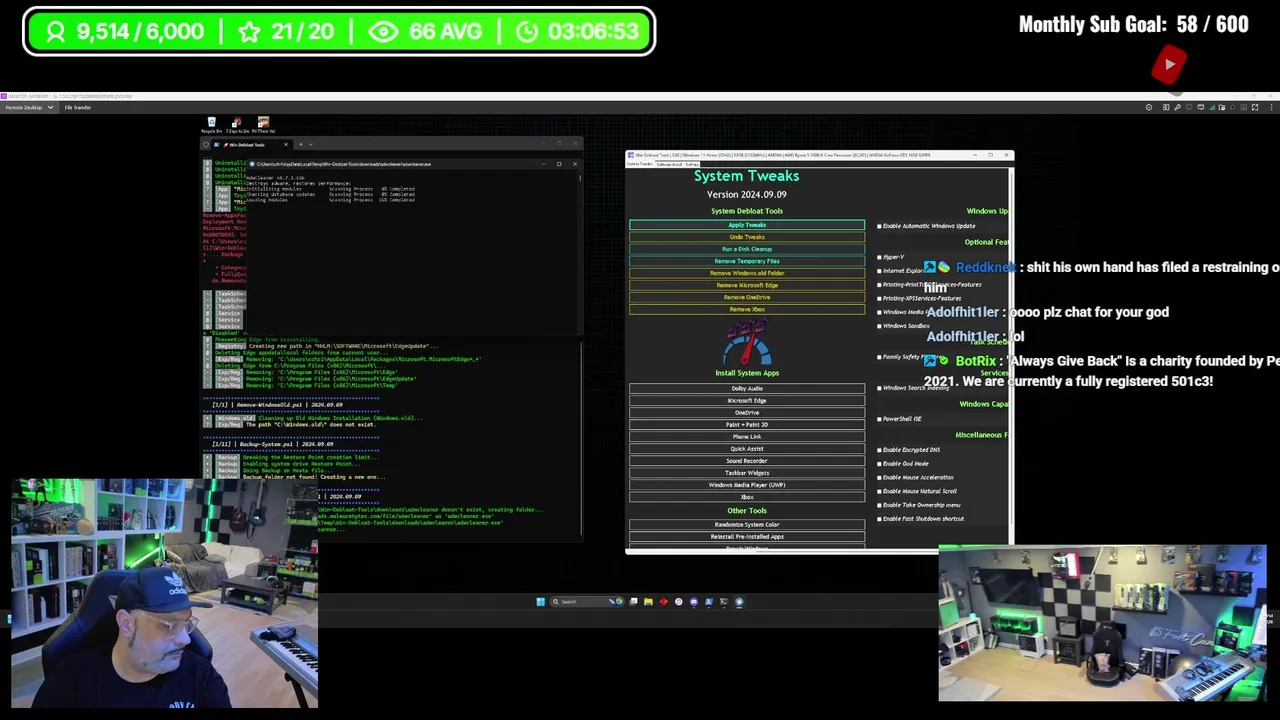Toggle Windows Search Indexing checkbox
Image resolution: width=1280 pixels, height=720 pixels.
click(880, 388)
